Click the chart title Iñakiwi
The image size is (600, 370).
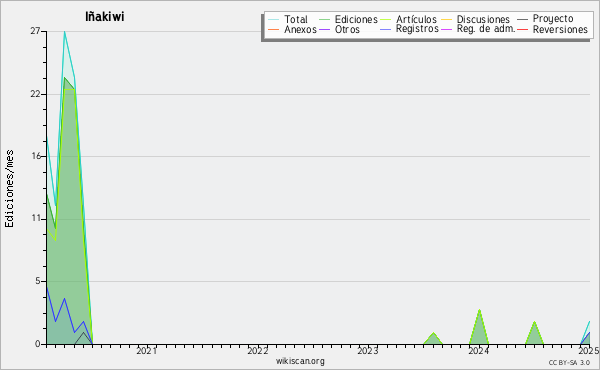[104, 17]
